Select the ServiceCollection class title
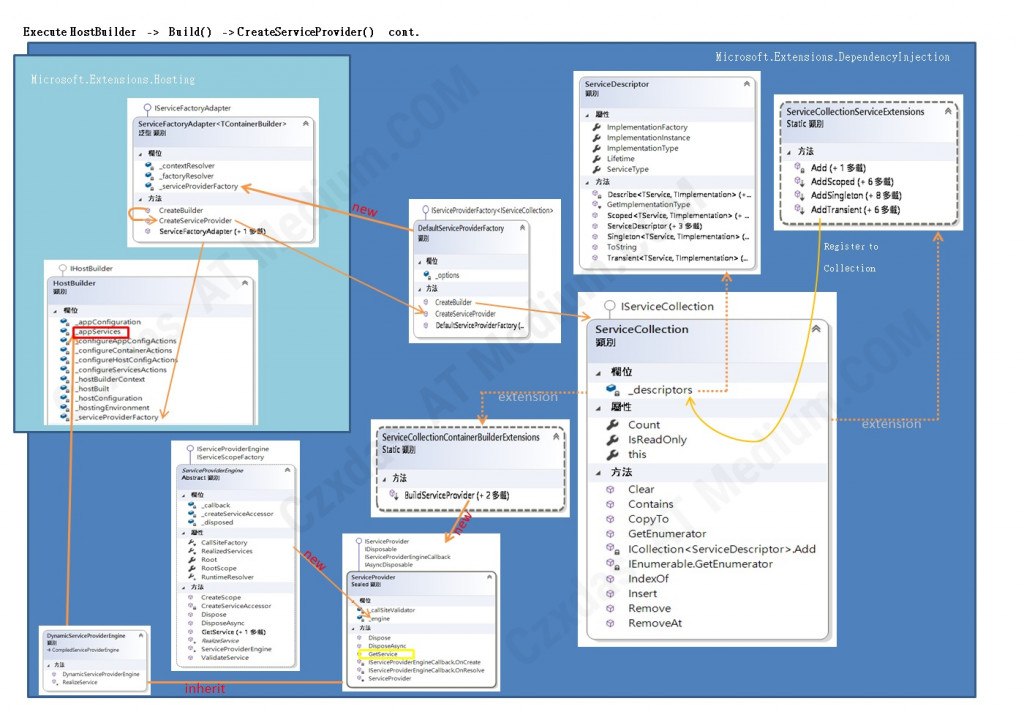Image resolution: width=1024 pixels, height=712 pixels. (641, 329)
